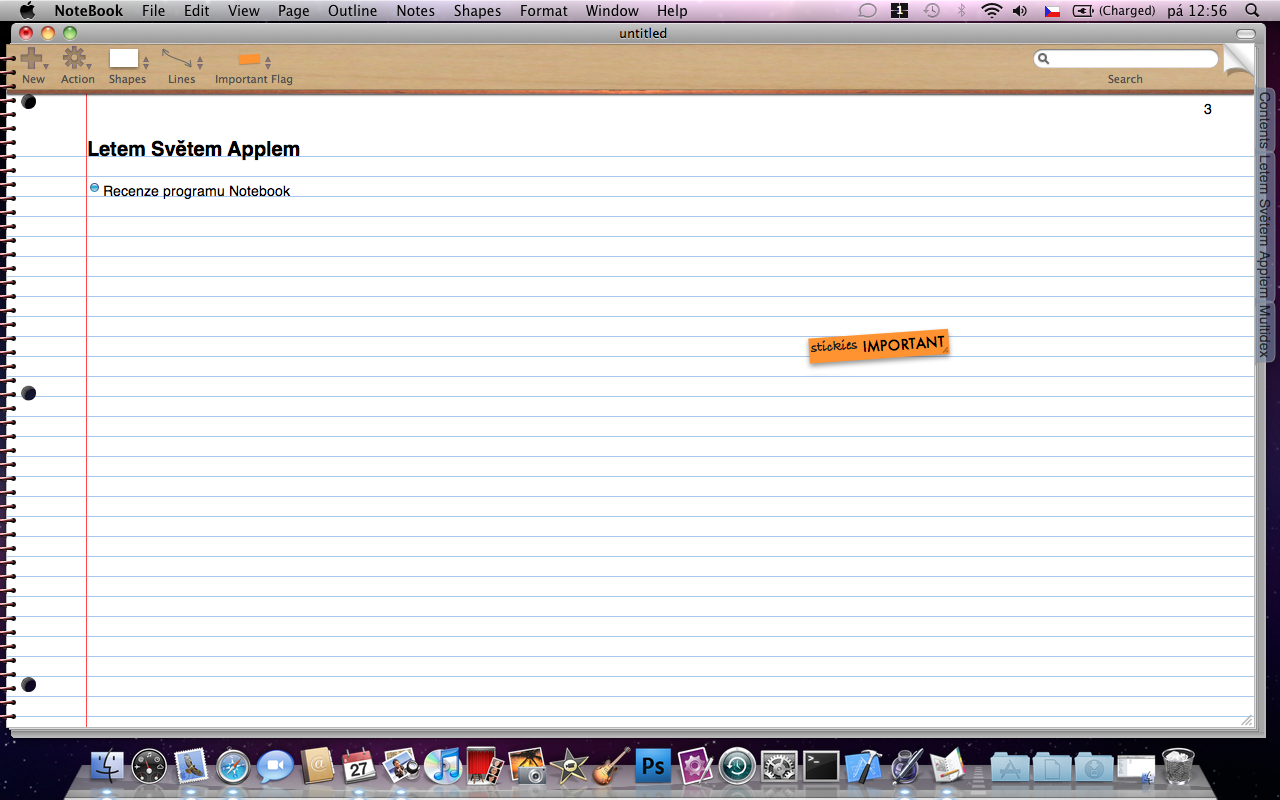Open Terminal from the Dock
This screenshot has height=800, width=1280.
pyautogui.click(x=821, y=767)
